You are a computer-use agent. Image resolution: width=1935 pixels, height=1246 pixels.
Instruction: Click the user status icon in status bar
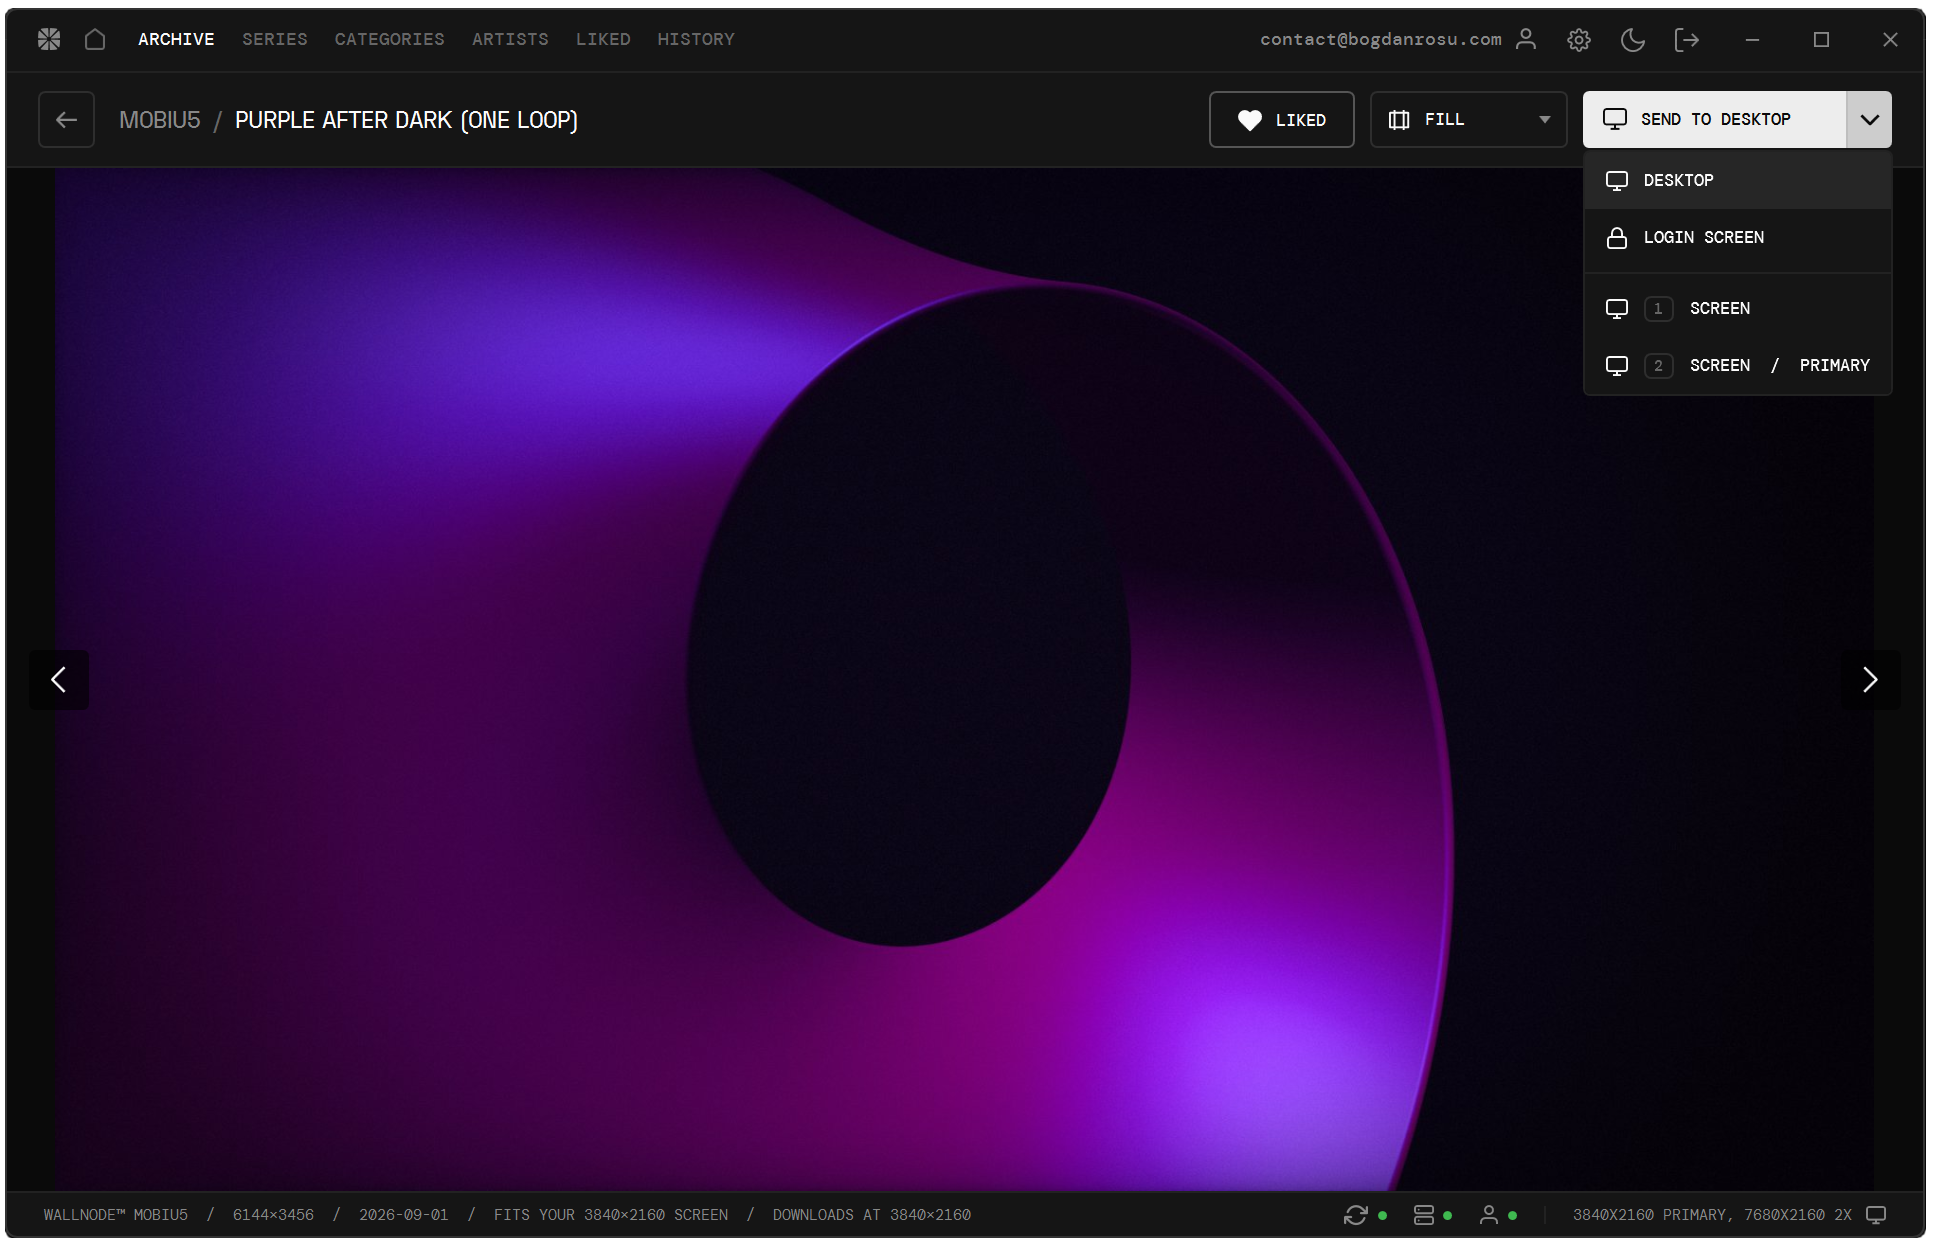point(1489,1215)
